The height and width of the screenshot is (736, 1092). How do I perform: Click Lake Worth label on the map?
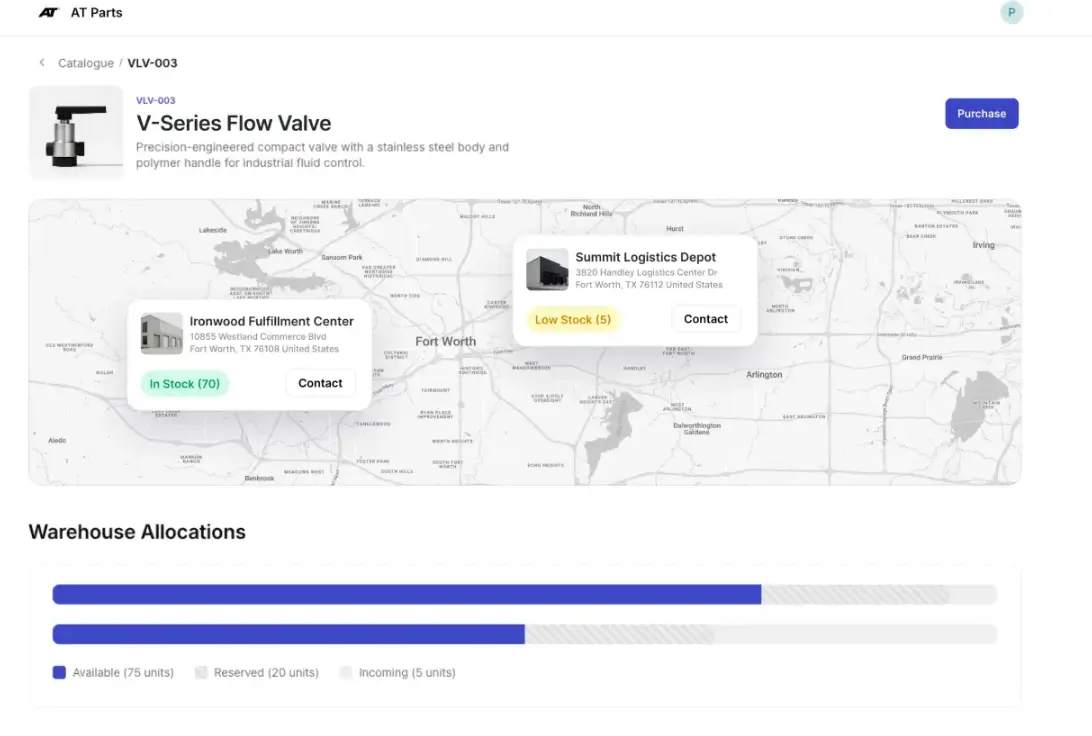285,251
